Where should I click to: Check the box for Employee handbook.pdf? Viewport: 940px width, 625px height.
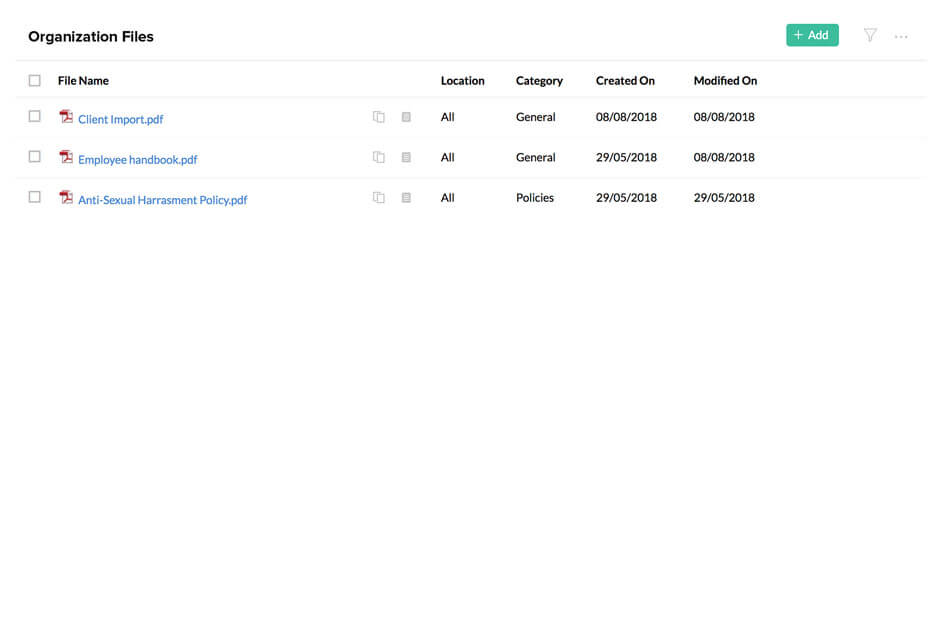35,156
